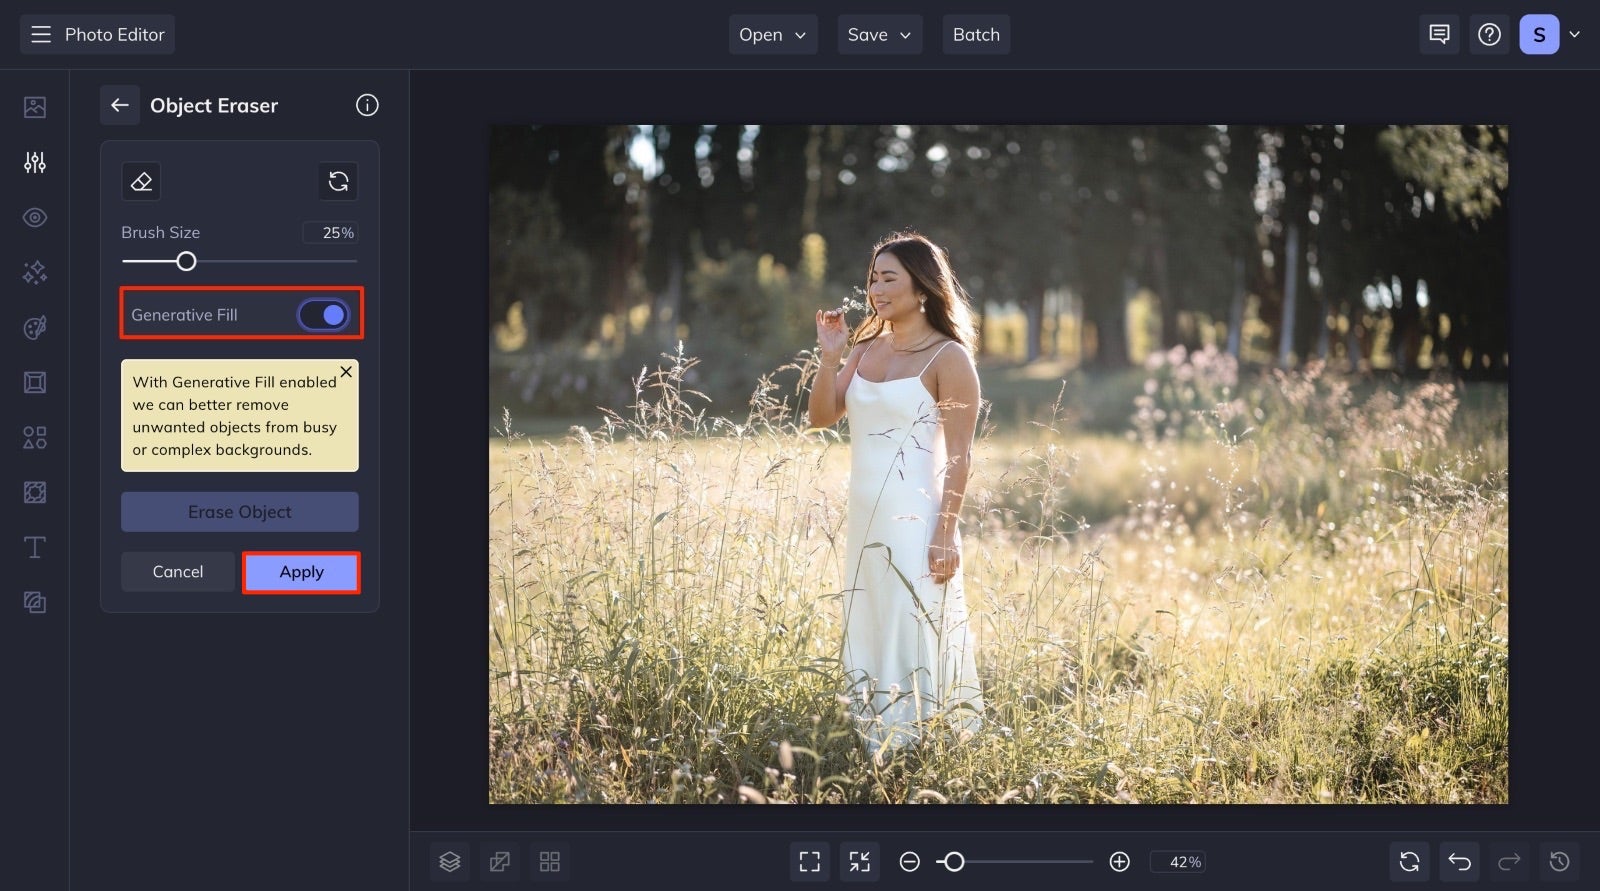
Task: Expand the Open dropdown
Action: [773, 34]
